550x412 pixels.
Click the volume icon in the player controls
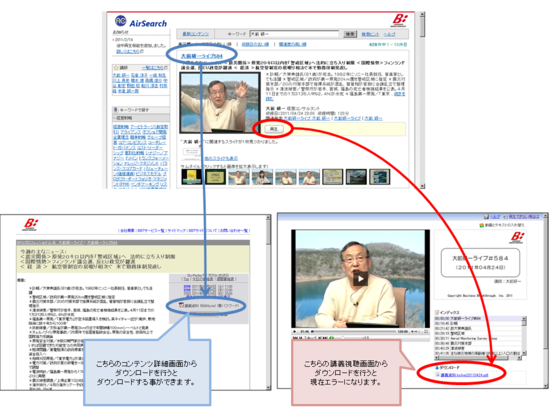tap(413, 331)
